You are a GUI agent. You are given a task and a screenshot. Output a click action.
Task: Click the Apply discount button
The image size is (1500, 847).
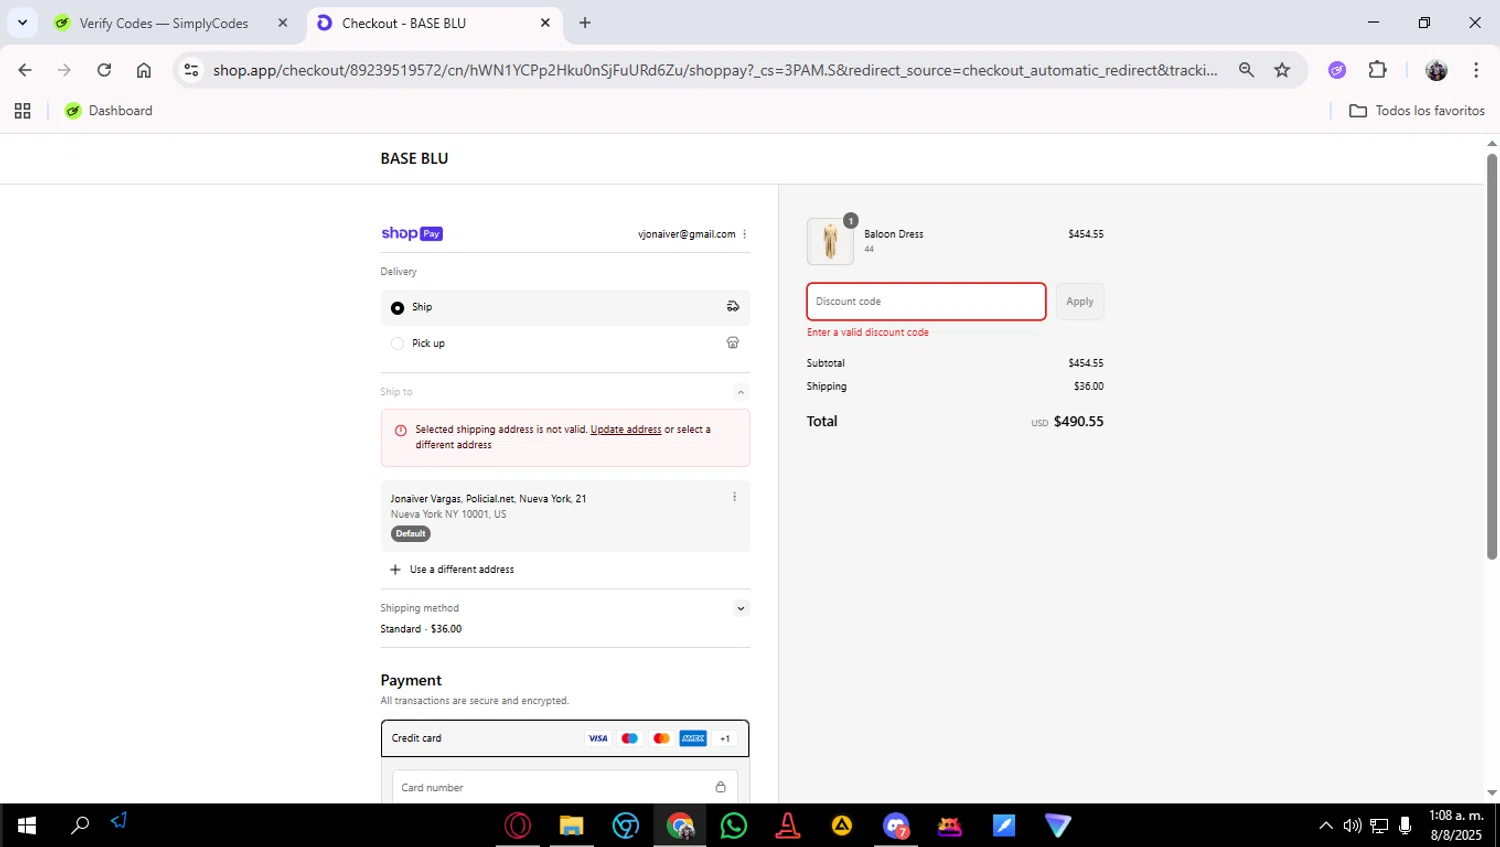coord(1080,301)
